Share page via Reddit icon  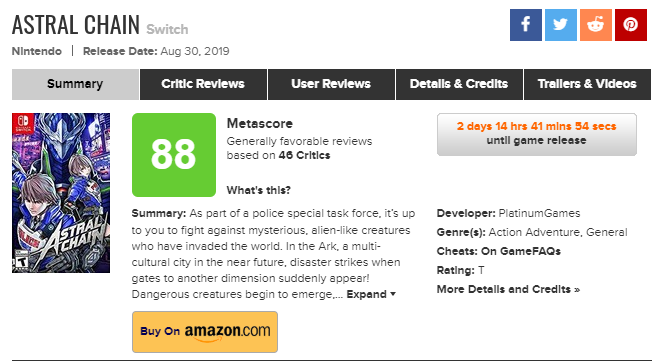coord(596,25)
